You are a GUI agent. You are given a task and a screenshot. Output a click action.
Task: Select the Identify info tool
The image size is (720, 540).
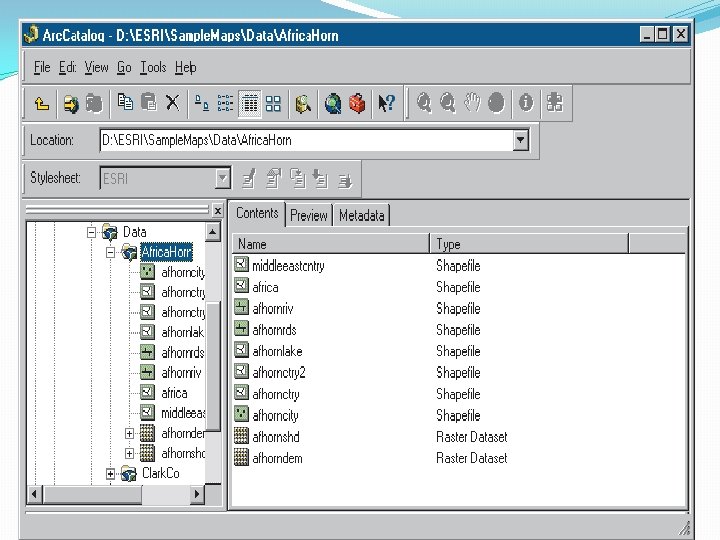pos(526,102)
